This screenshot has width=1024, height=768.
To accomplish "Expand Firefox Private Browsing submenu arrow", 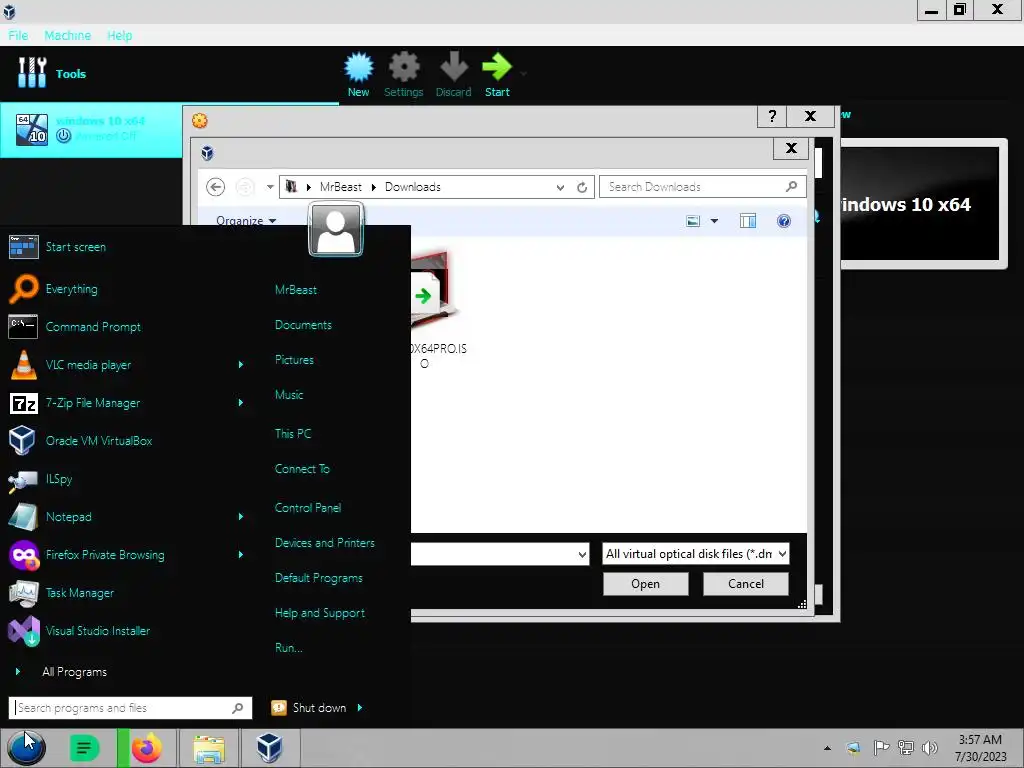I will (x=240, y=554).
